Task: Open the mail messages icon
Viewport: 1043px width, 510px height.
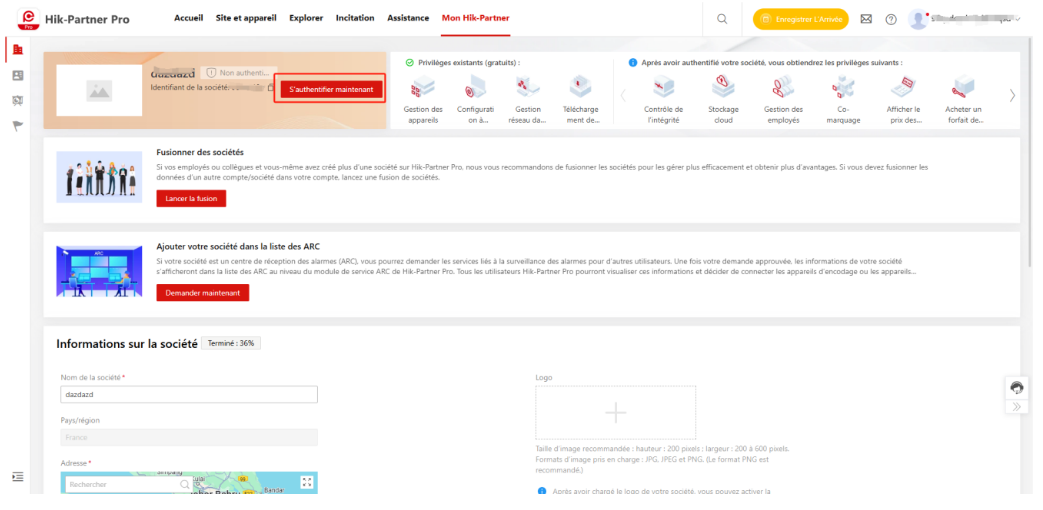Action: point(866,19)
